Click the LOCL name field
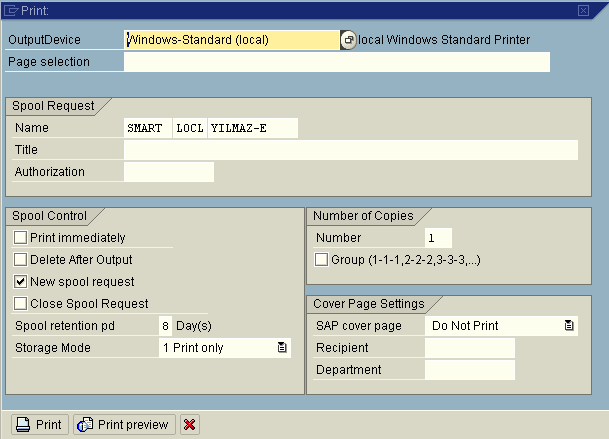Image resolution: width=609 pixels, height=439 pixels. point(190,128)
